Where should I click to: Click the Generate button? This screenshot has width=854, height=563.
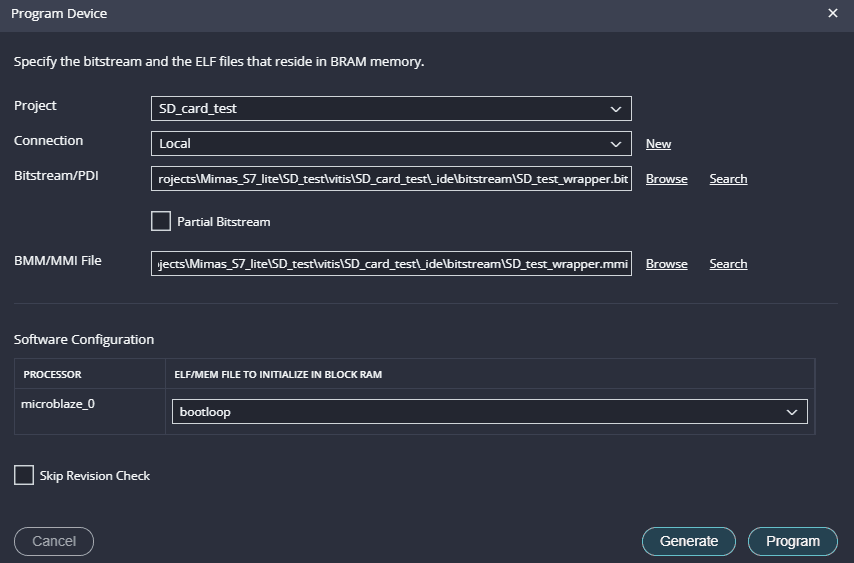pyautogui.click(x=688, y=541)
